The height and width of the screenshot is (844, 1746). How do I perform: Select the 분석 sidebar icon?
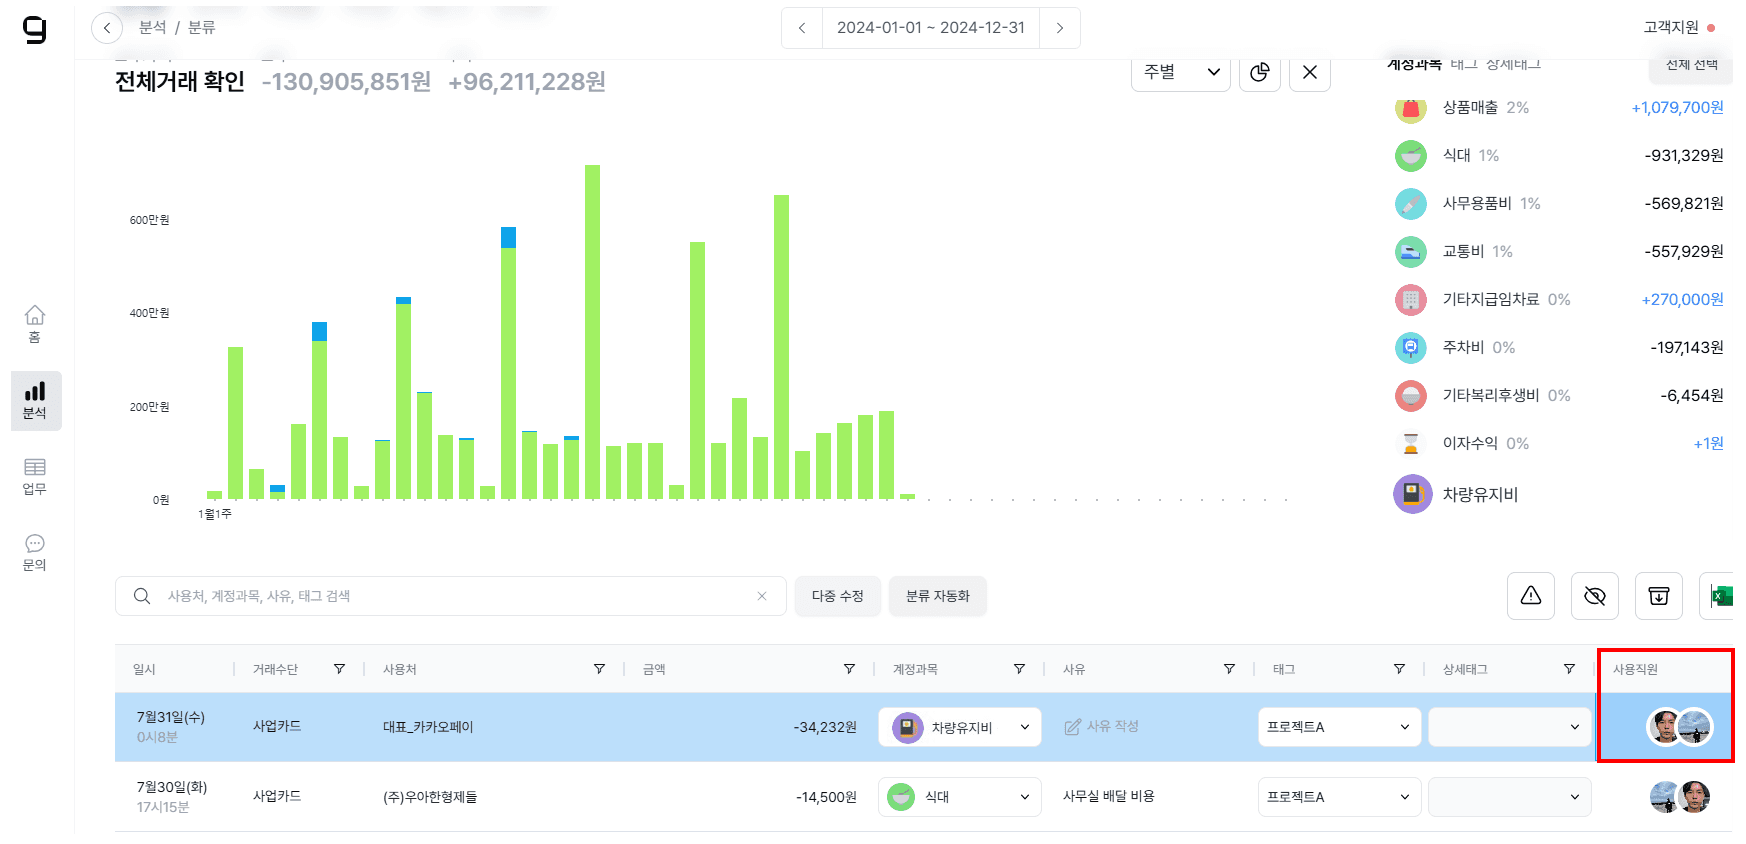[36, 401]
